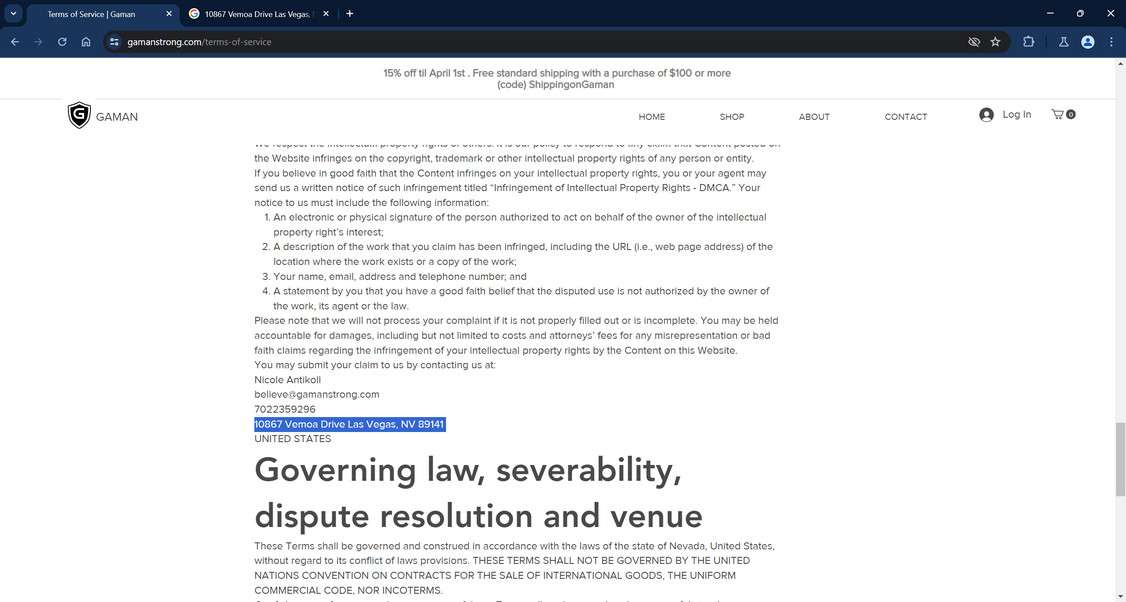This screenshot has height=602, width=1126.
Task: Open the Extensions puzzle icon
Action: point(1028,42)
